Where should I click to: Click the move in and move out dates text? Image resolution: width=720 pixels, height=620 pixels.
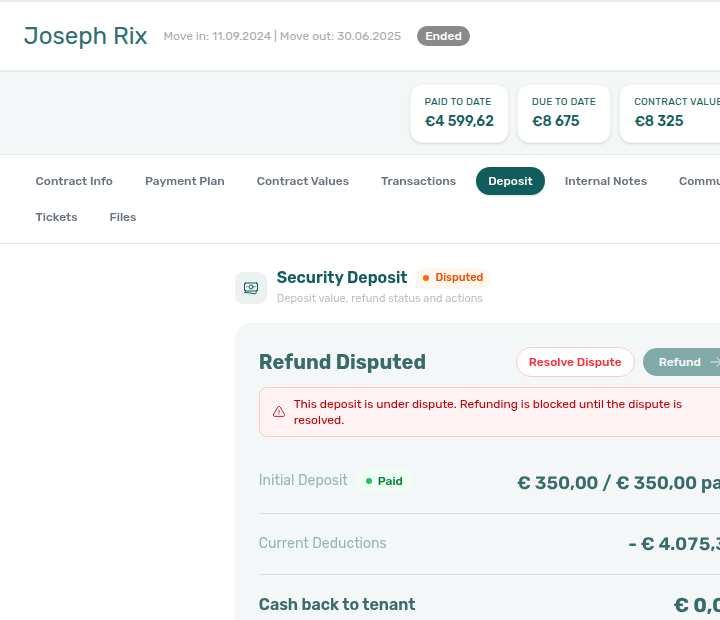coord(282,36)
